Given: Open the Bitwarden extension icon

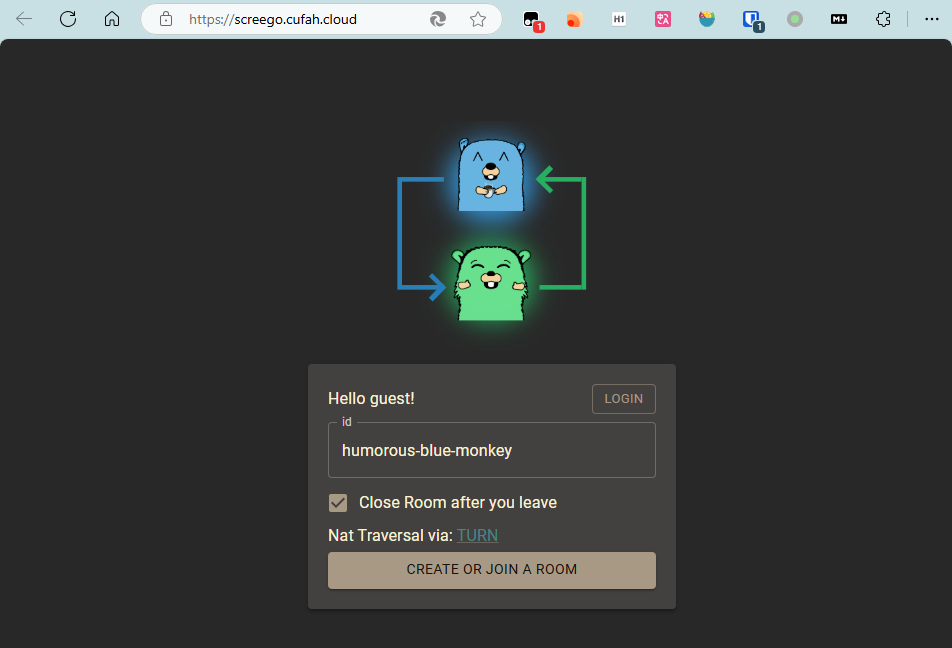Looking at the screenshot, I should pyautogui.click(x=752, y=19).
